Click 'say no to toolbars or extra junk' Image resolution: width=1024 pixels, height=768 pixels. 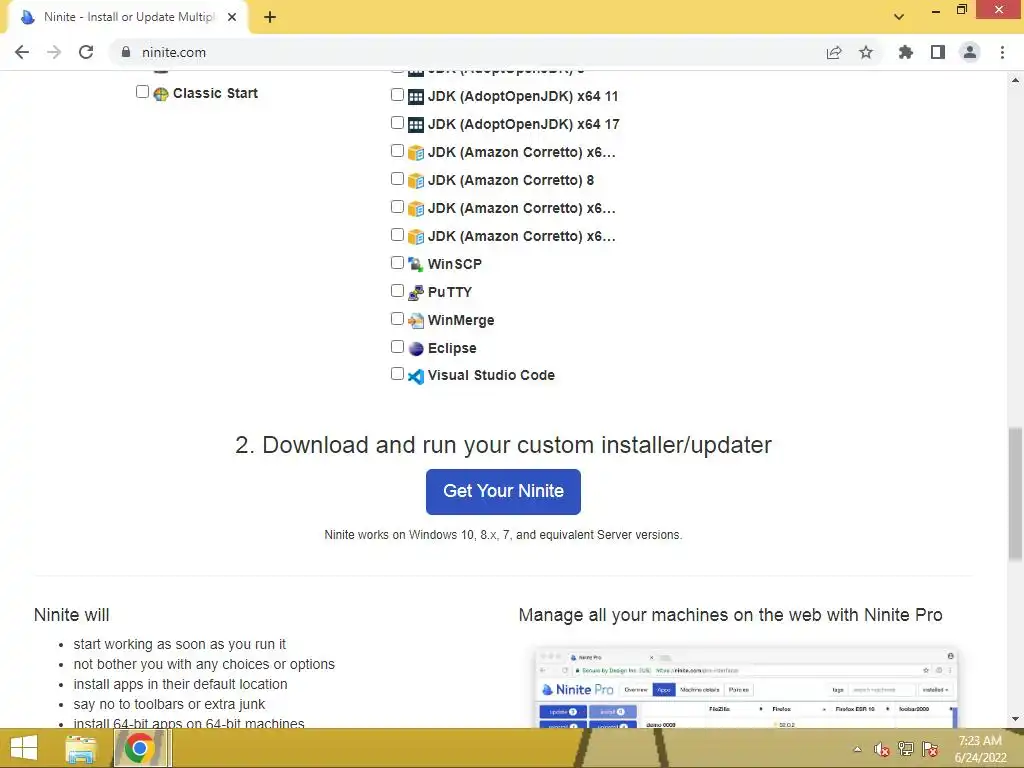[x=169, y=705]
